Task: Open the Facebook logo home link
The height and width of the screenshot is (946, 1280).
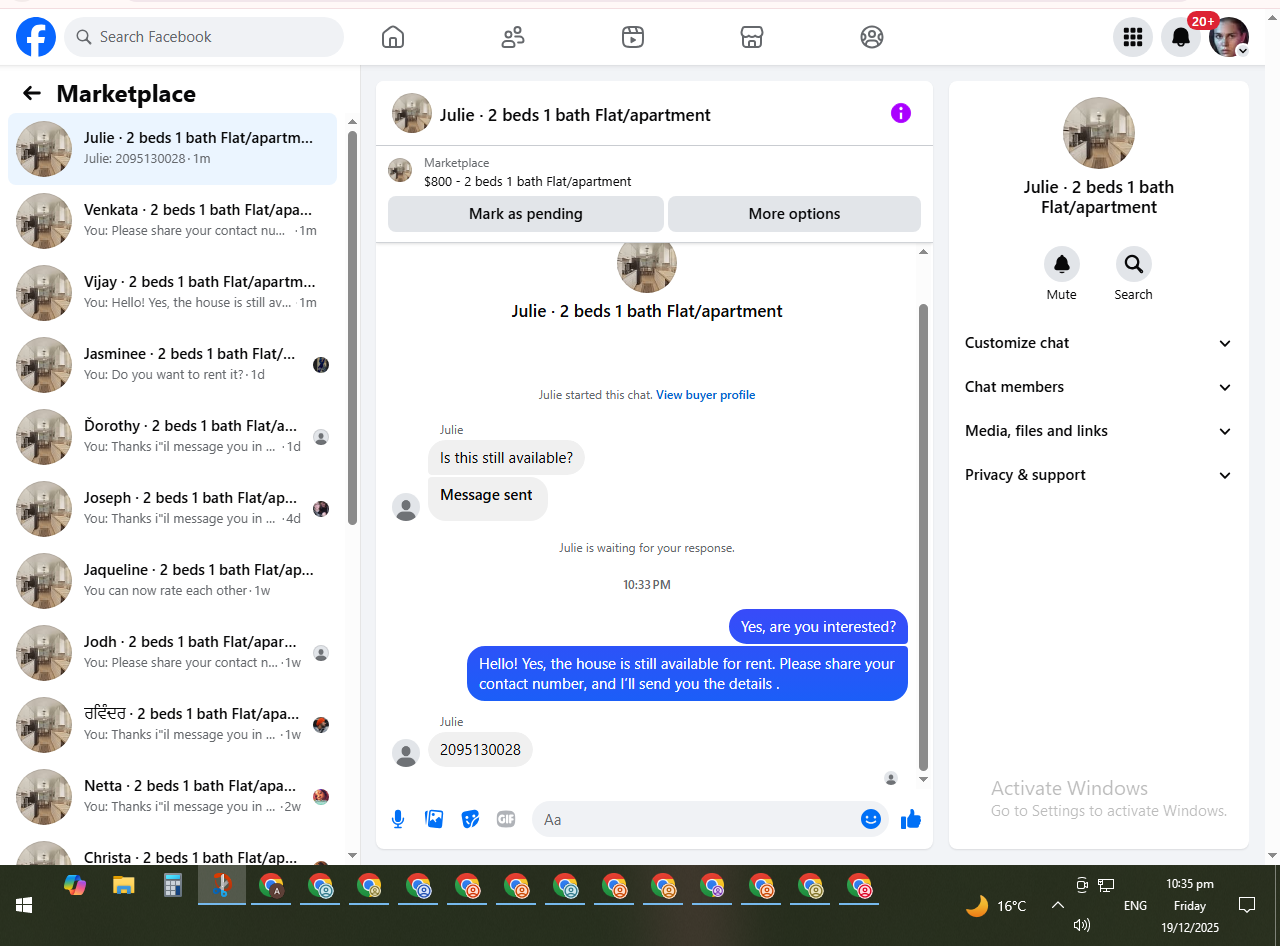Action: coord(36,37)
